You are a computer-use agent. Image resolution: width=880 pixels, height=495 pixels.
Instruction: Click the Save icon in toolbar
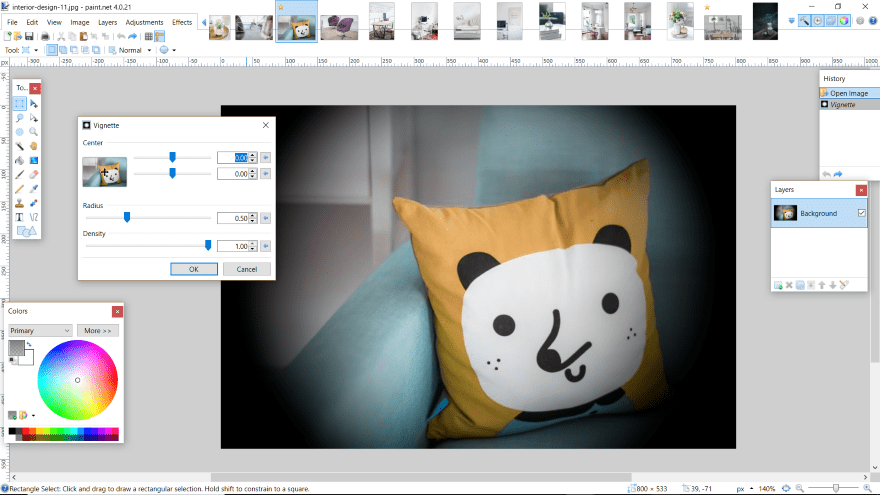point(30,36)
